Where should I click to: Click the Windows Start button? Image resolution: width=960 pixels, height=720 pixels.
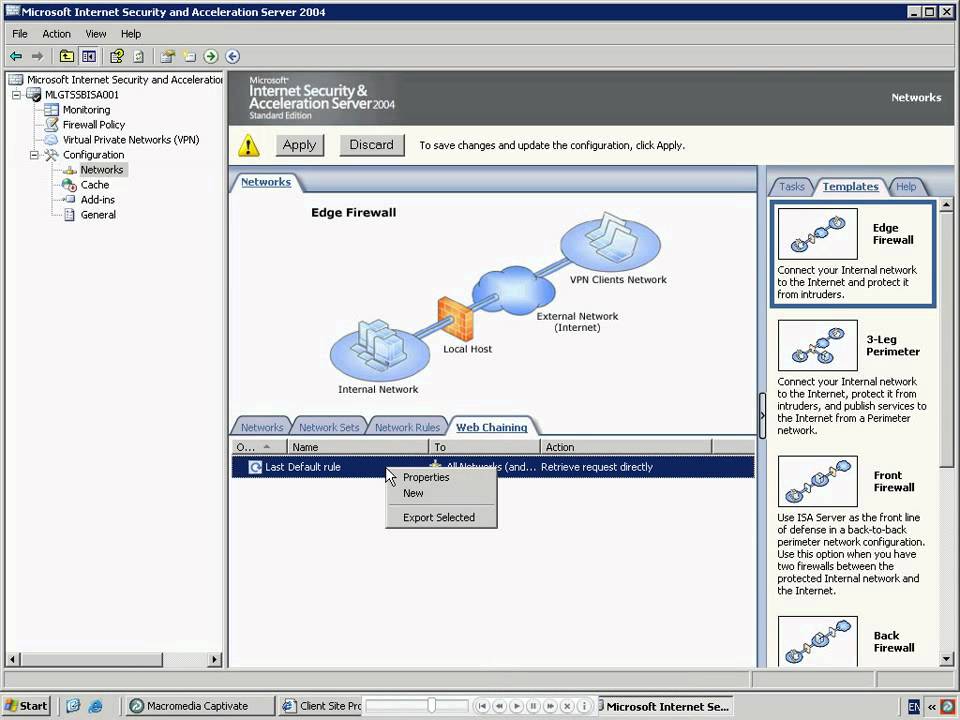(26, 706)
